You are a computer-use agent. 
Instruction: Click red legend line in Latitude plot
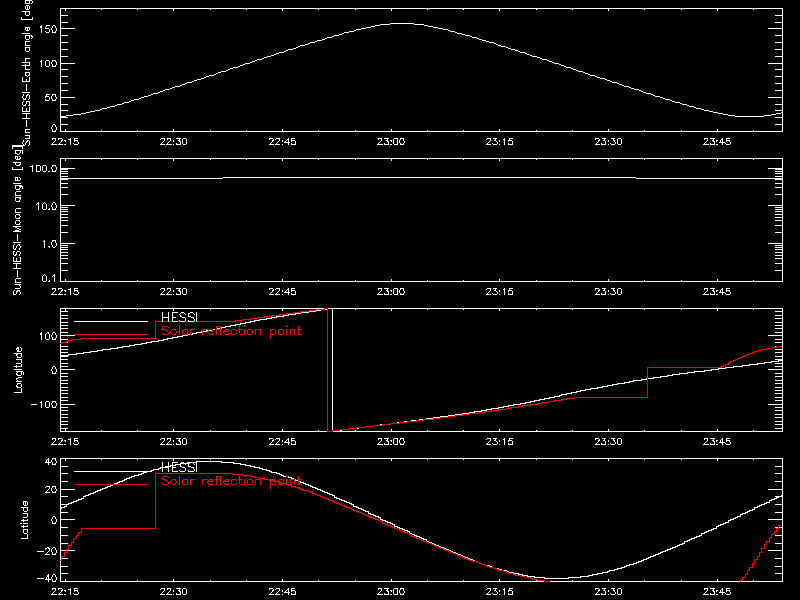[x=111, y=485]
